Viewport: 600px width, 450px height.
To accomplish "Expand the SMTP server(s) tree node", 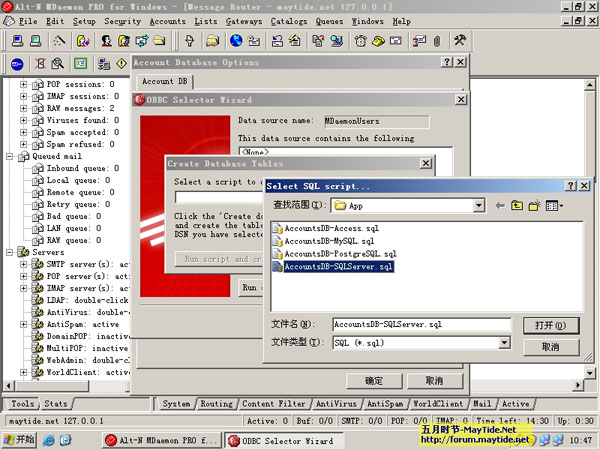I will (x=24, y=265).
